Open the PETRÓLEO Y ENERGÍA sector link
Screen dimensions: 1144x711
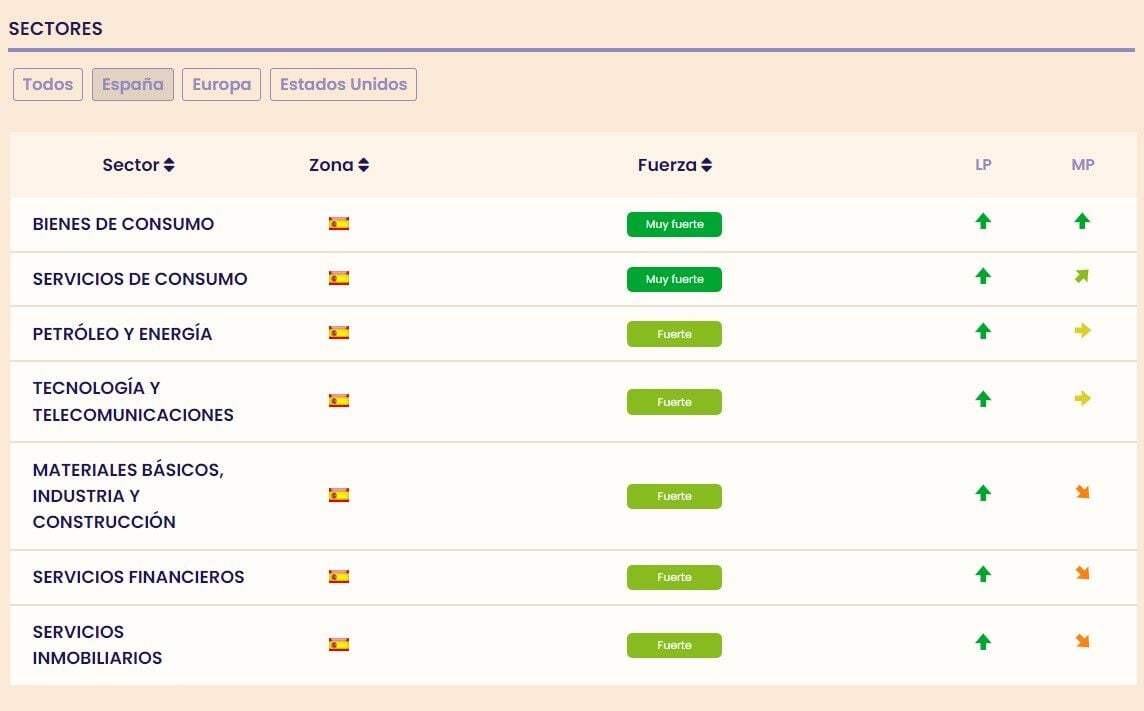pyautogui.click(x=122, y=334)
